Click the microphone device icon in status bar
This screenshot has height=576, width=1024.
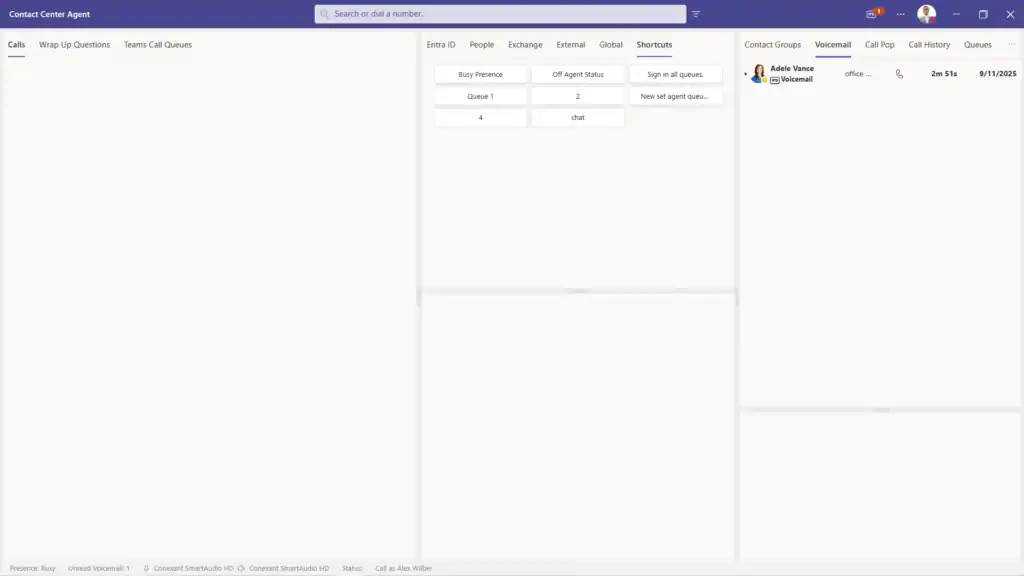[146, 568]
